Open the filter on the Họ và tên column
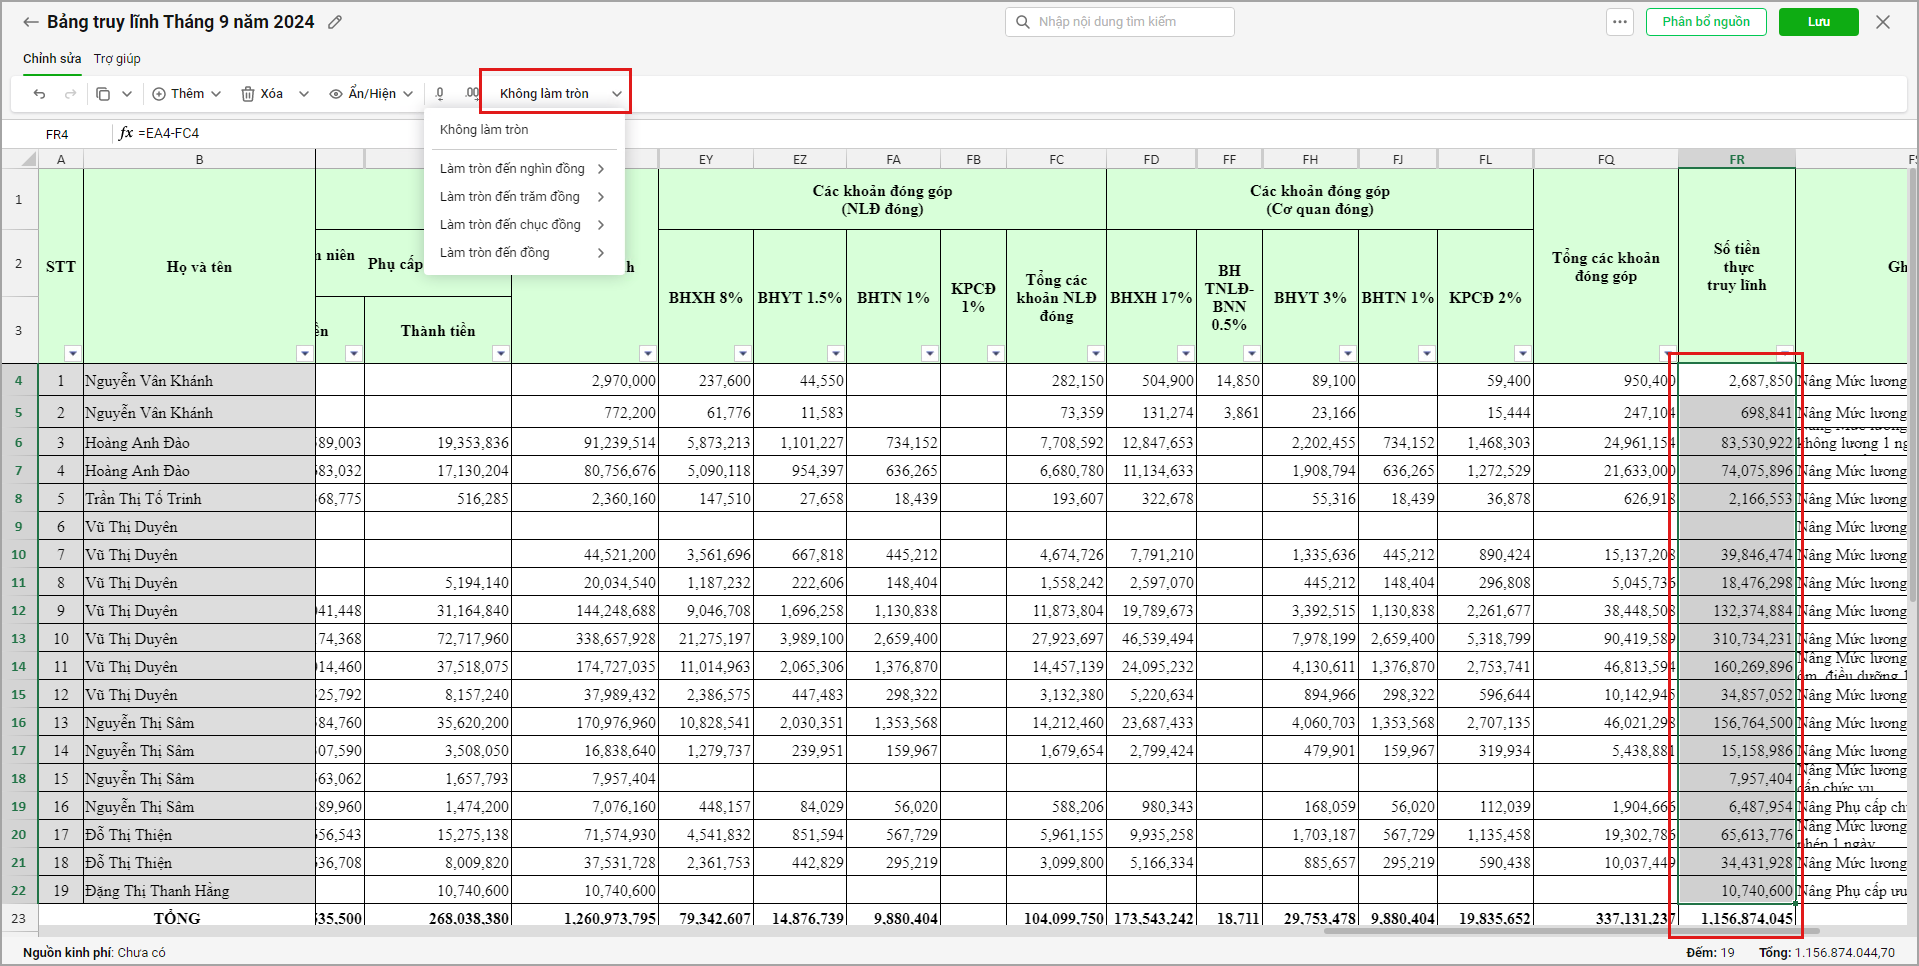The image size is (1919, 966). [x=304, y=353]
